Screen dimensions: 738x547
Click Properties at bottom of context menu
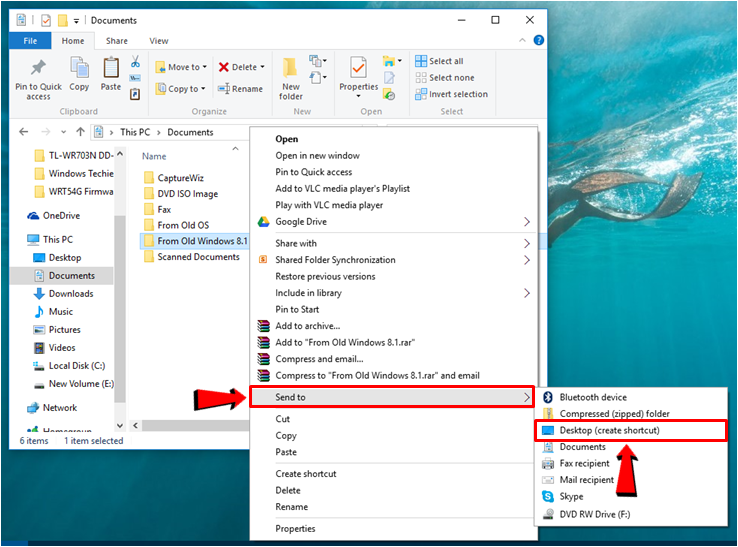coord(295,529)
